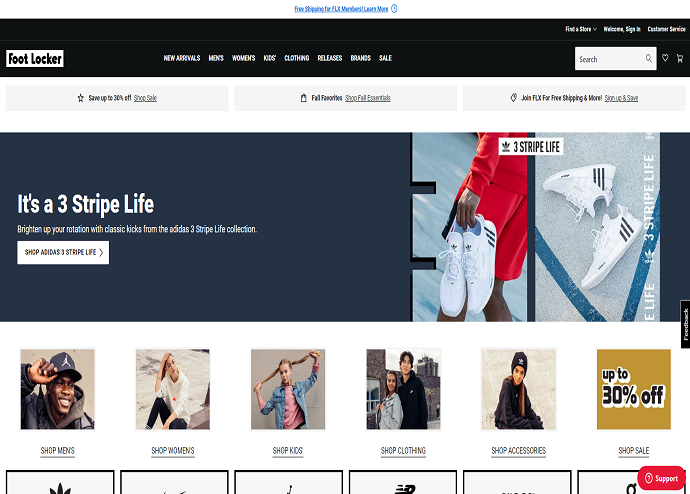The width and height of the screenshot is (690, 494).
Task: Click the Shop Clothing thumbnail image
Action: [x=404, y=389]
